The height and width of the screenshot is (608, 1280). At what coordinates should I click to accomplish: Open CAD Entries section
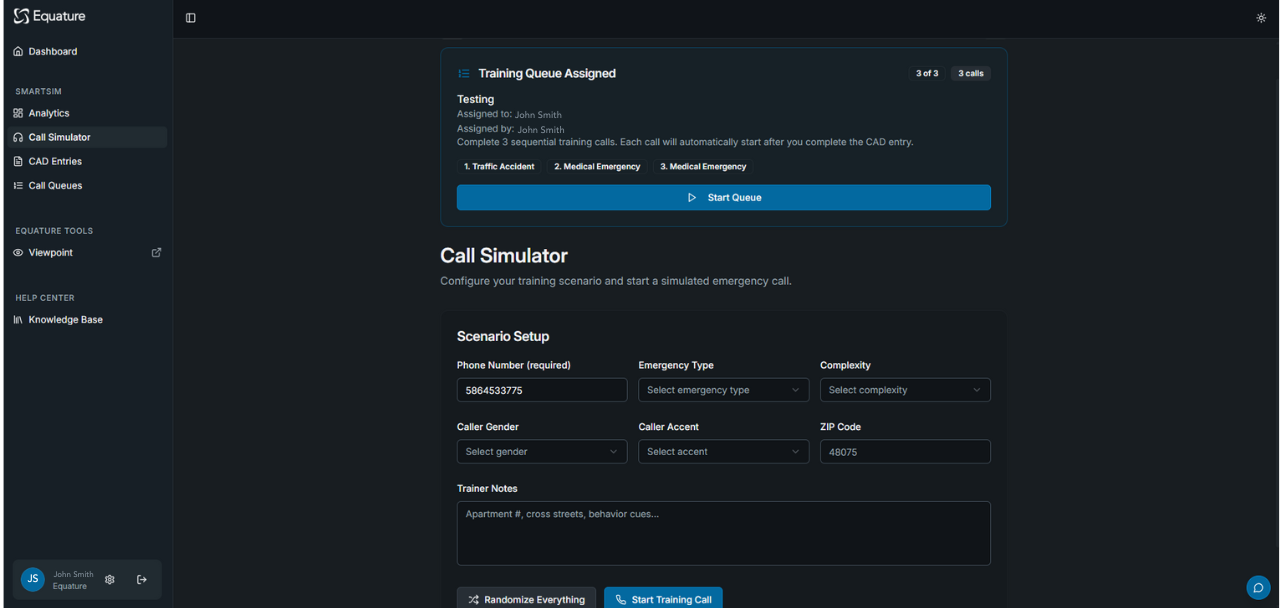(x=55, y=161)
